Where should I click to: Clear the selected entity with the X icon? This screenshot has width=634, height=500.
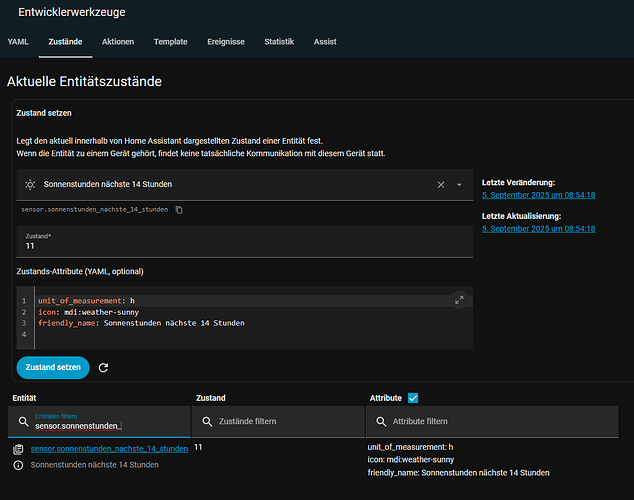coord(441,185)
